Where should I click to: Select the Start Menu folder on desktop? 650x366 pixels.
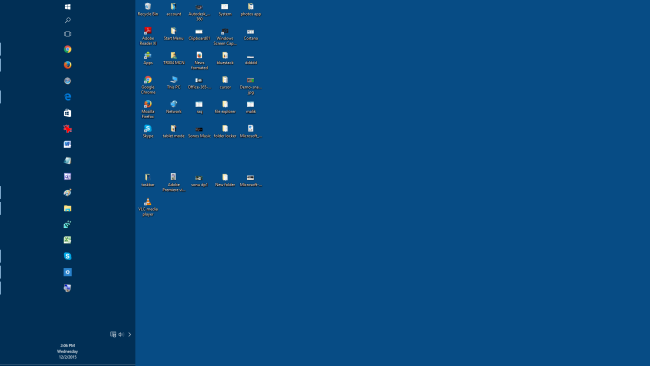174,34
